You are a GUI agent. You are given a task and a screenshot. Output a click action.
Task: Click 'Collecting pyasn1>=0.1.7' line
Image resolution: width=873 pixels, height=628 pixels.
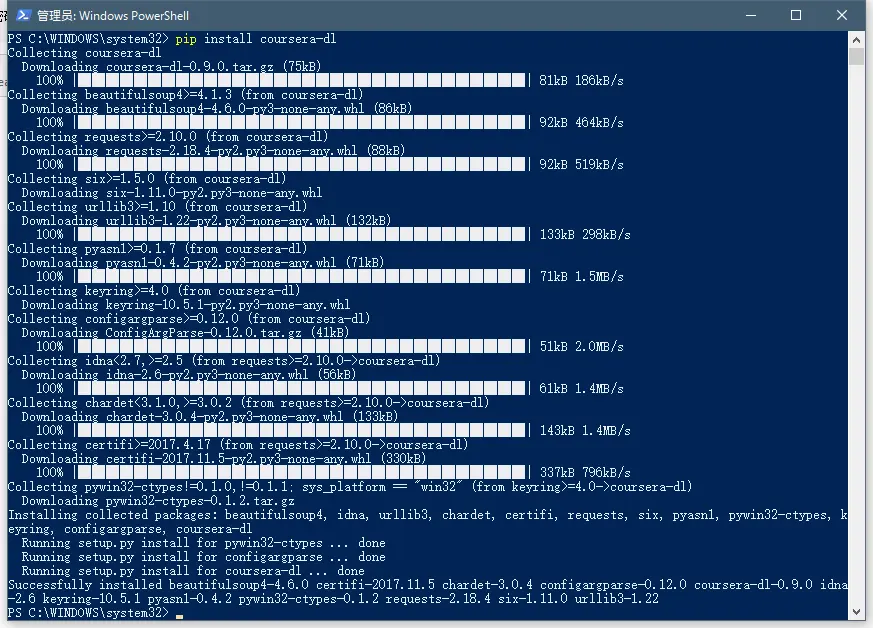[157, 249]
